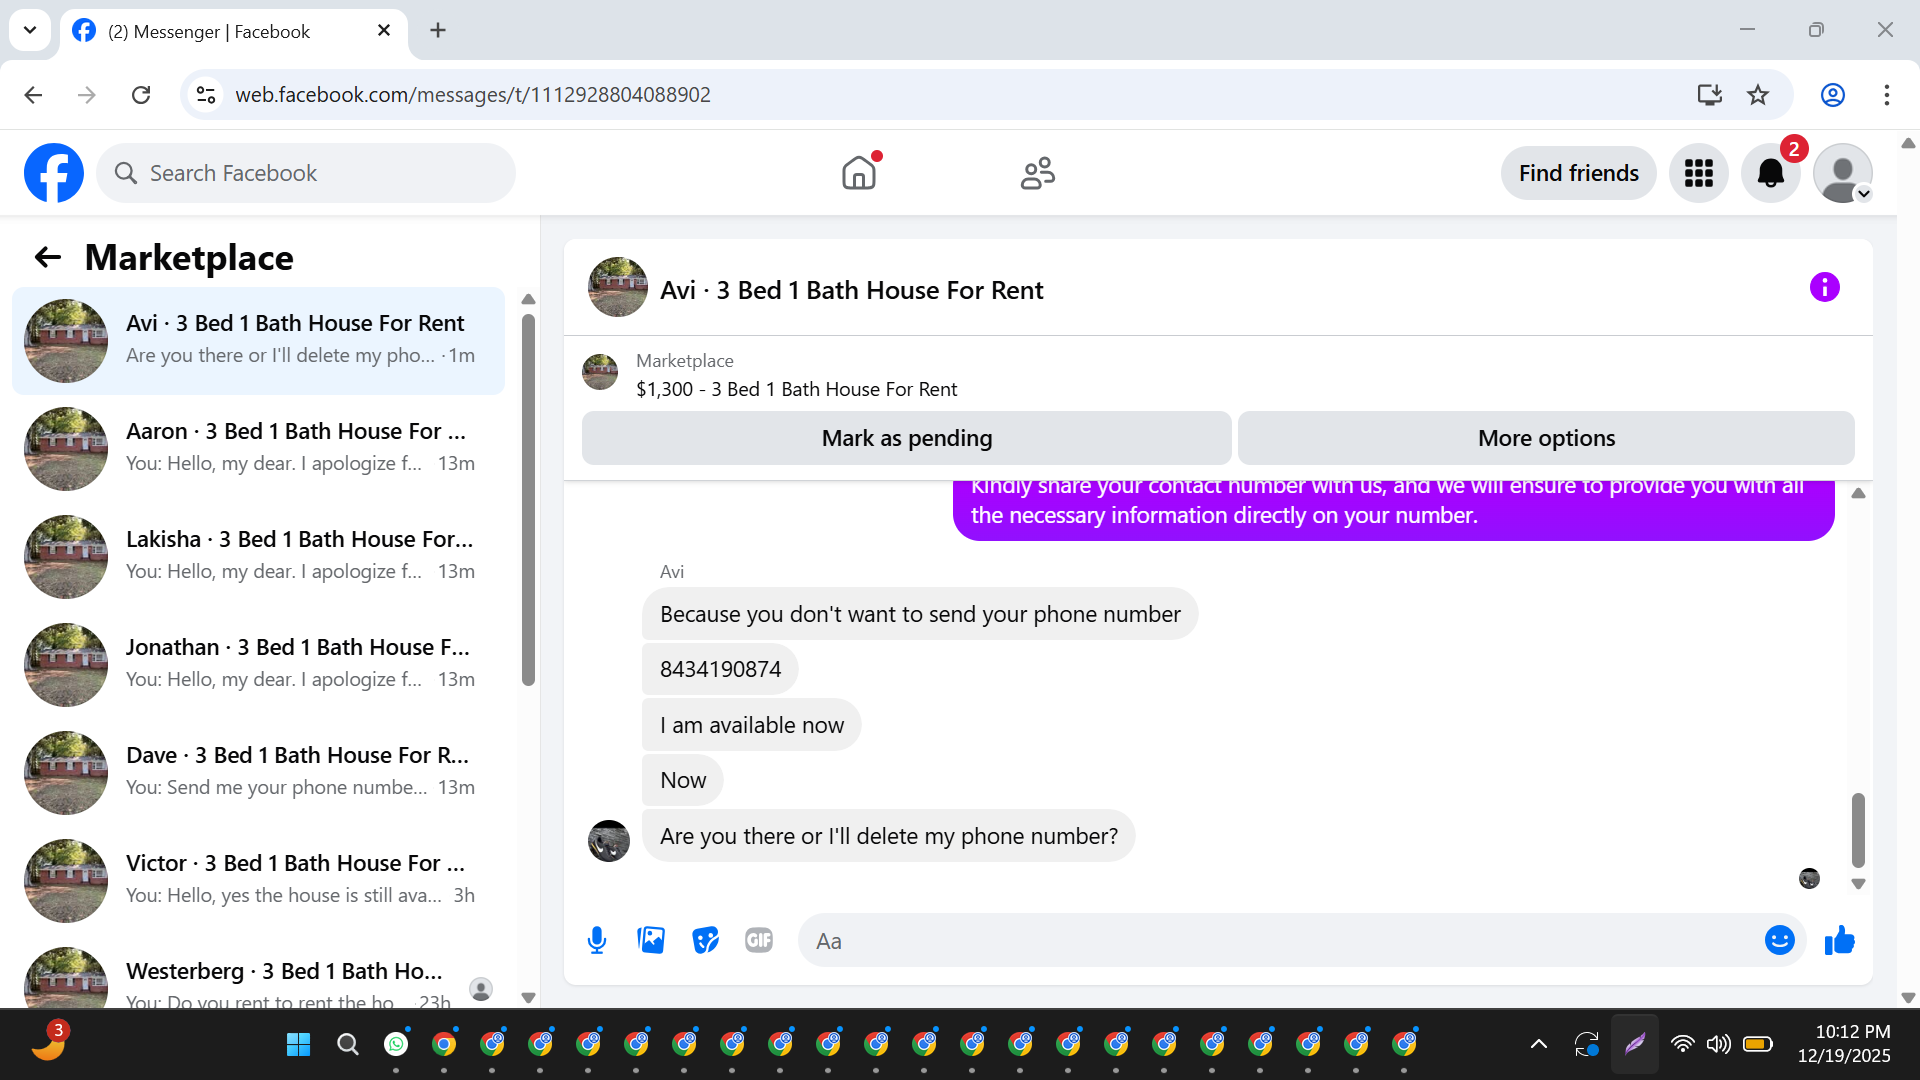
Task: Click the voice clip microphone icon
Action: tap(597, 940)
